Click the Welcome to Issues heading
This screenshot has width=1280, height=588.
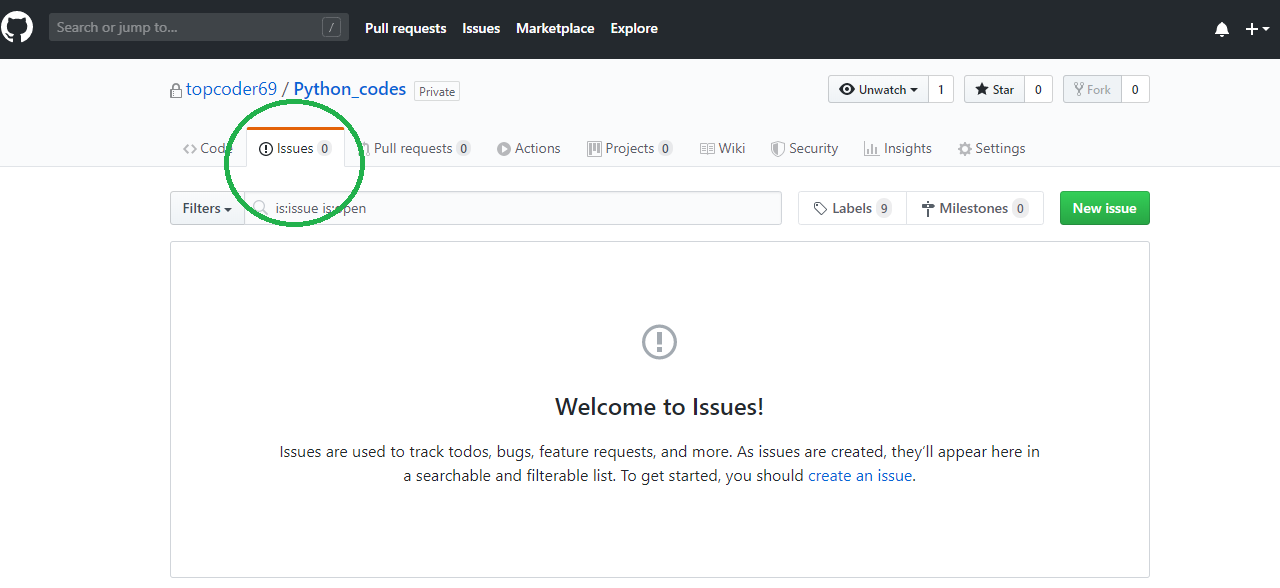[x=660, y=407]
